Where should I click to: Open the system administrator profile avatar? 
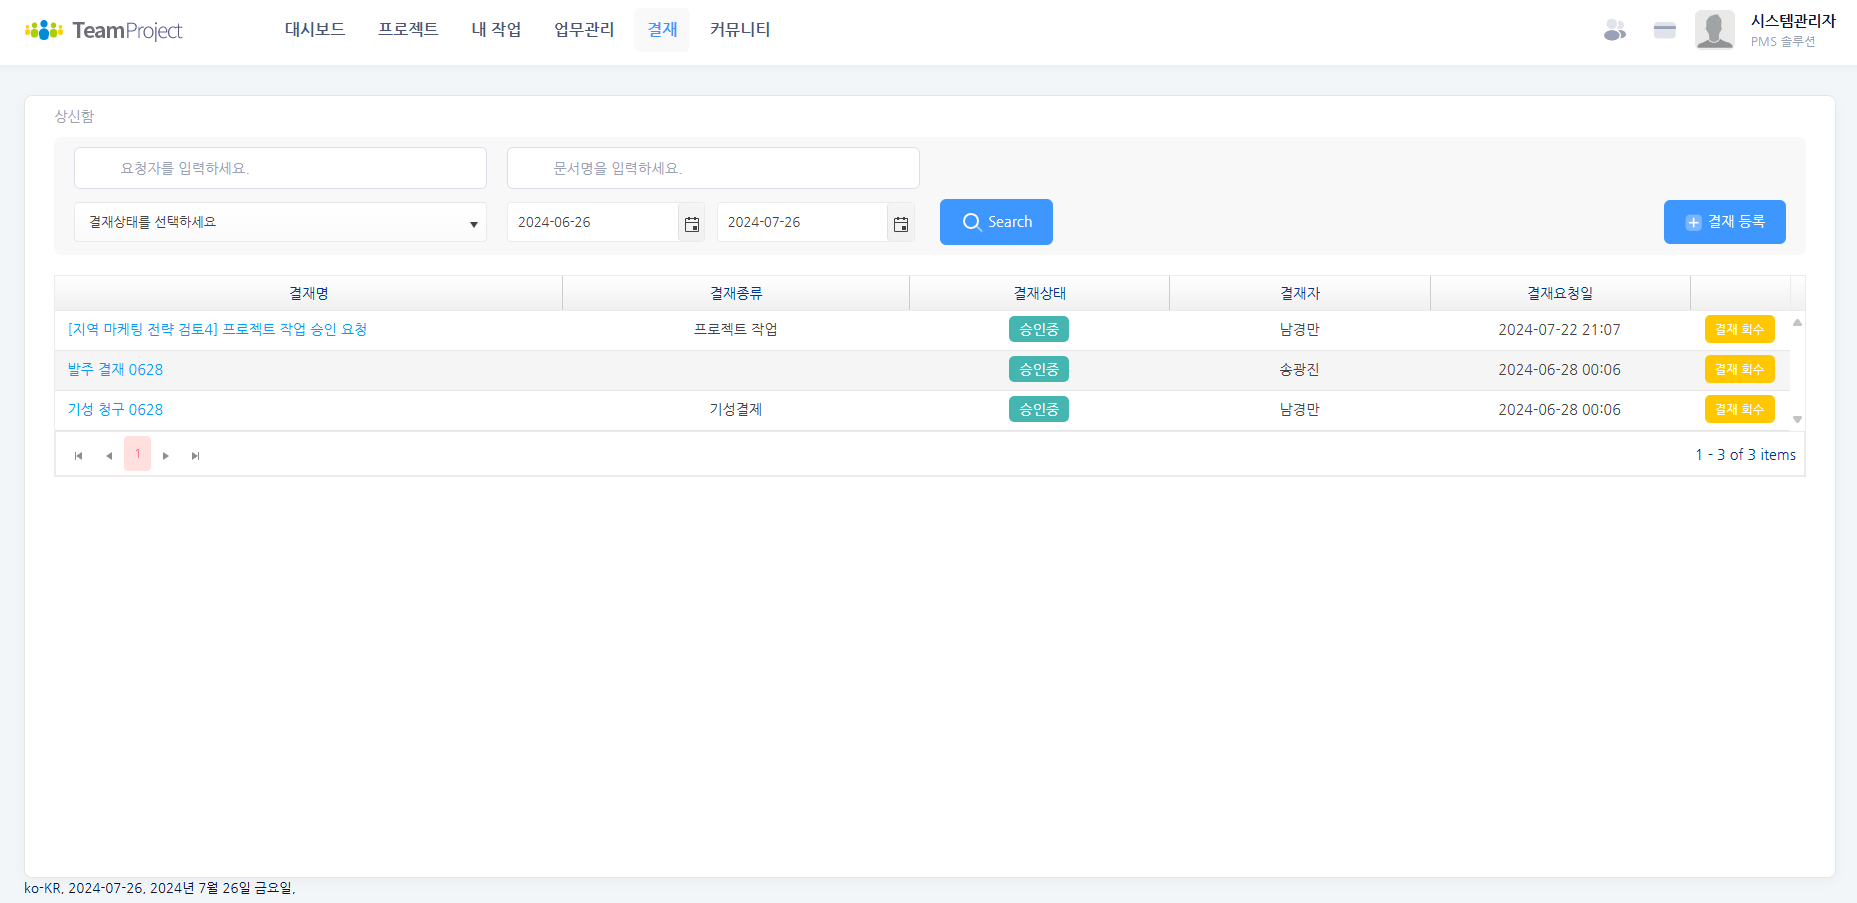pos(1714,30)
